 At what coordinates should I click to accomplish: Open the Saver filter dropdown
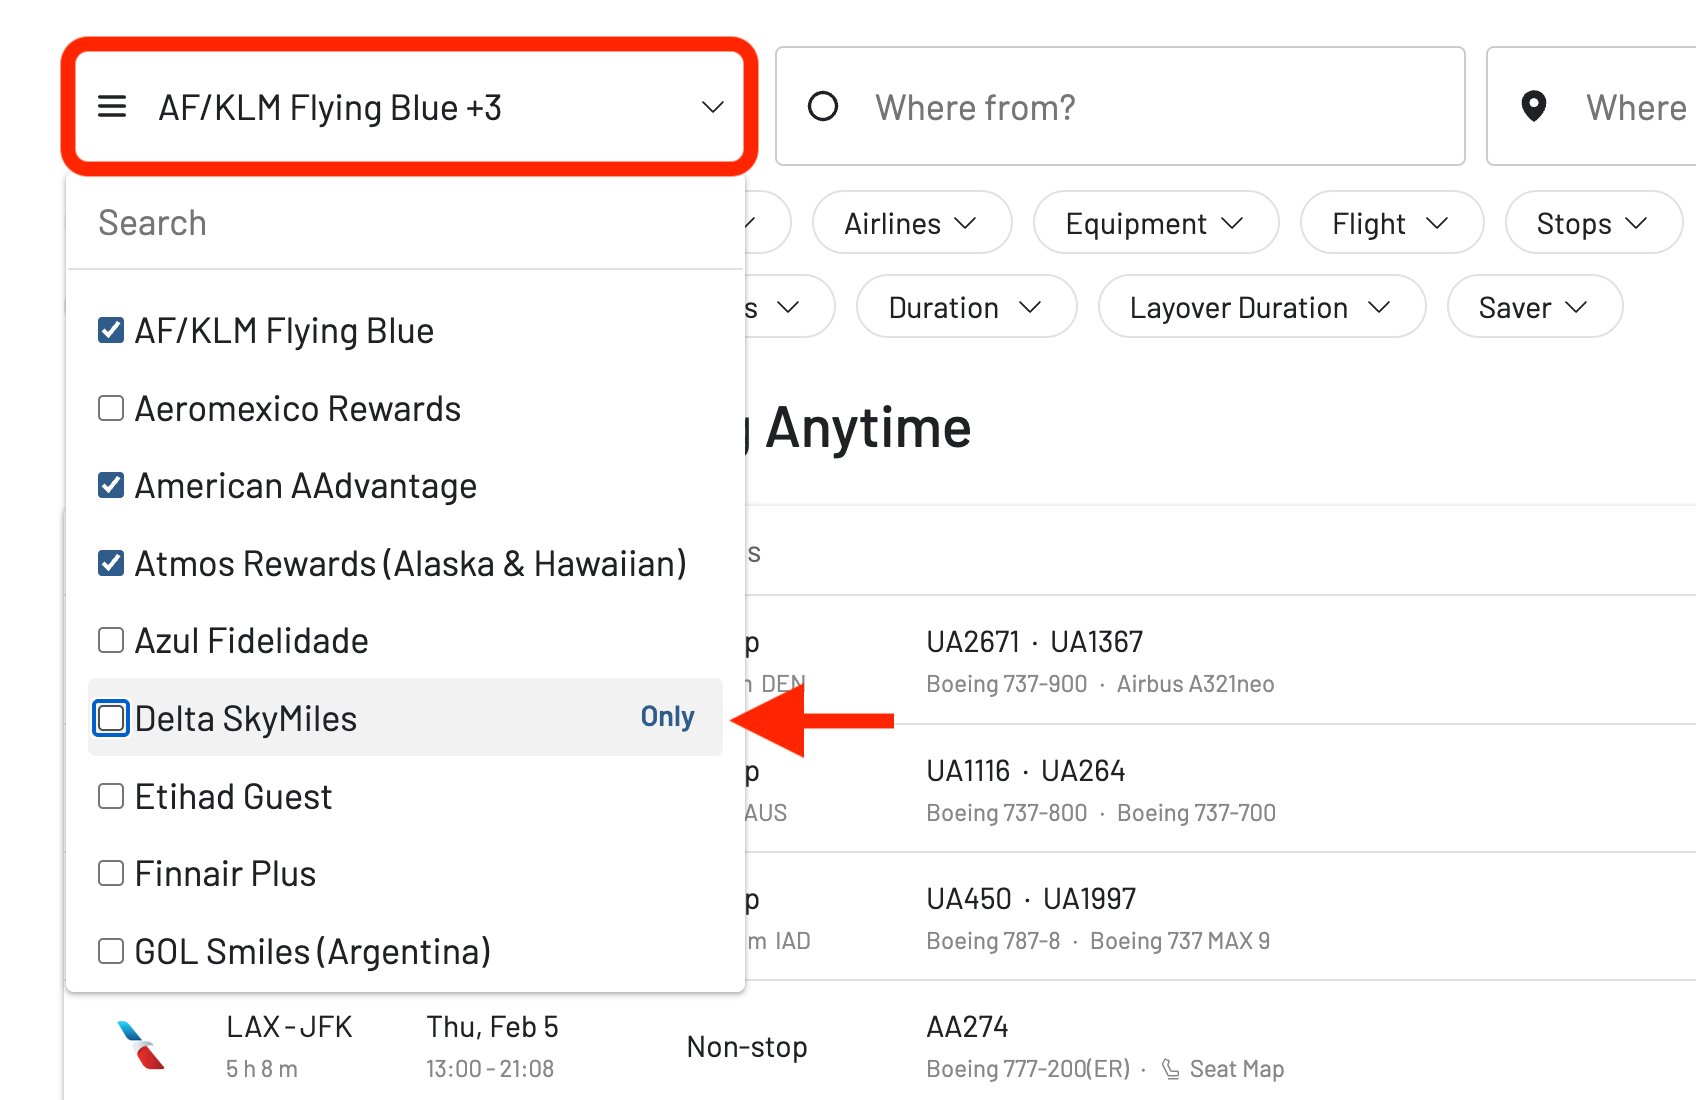(1534, 307)
